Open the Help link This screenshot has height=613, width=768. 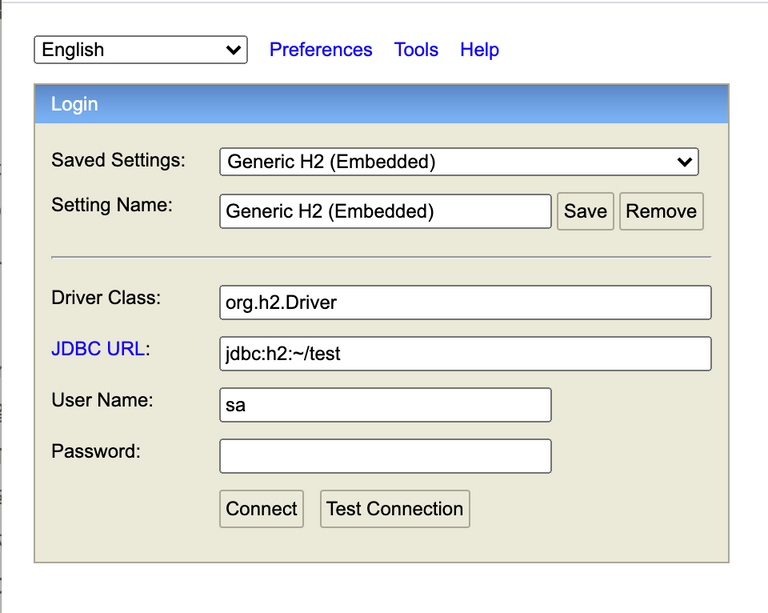coord(480,49)
